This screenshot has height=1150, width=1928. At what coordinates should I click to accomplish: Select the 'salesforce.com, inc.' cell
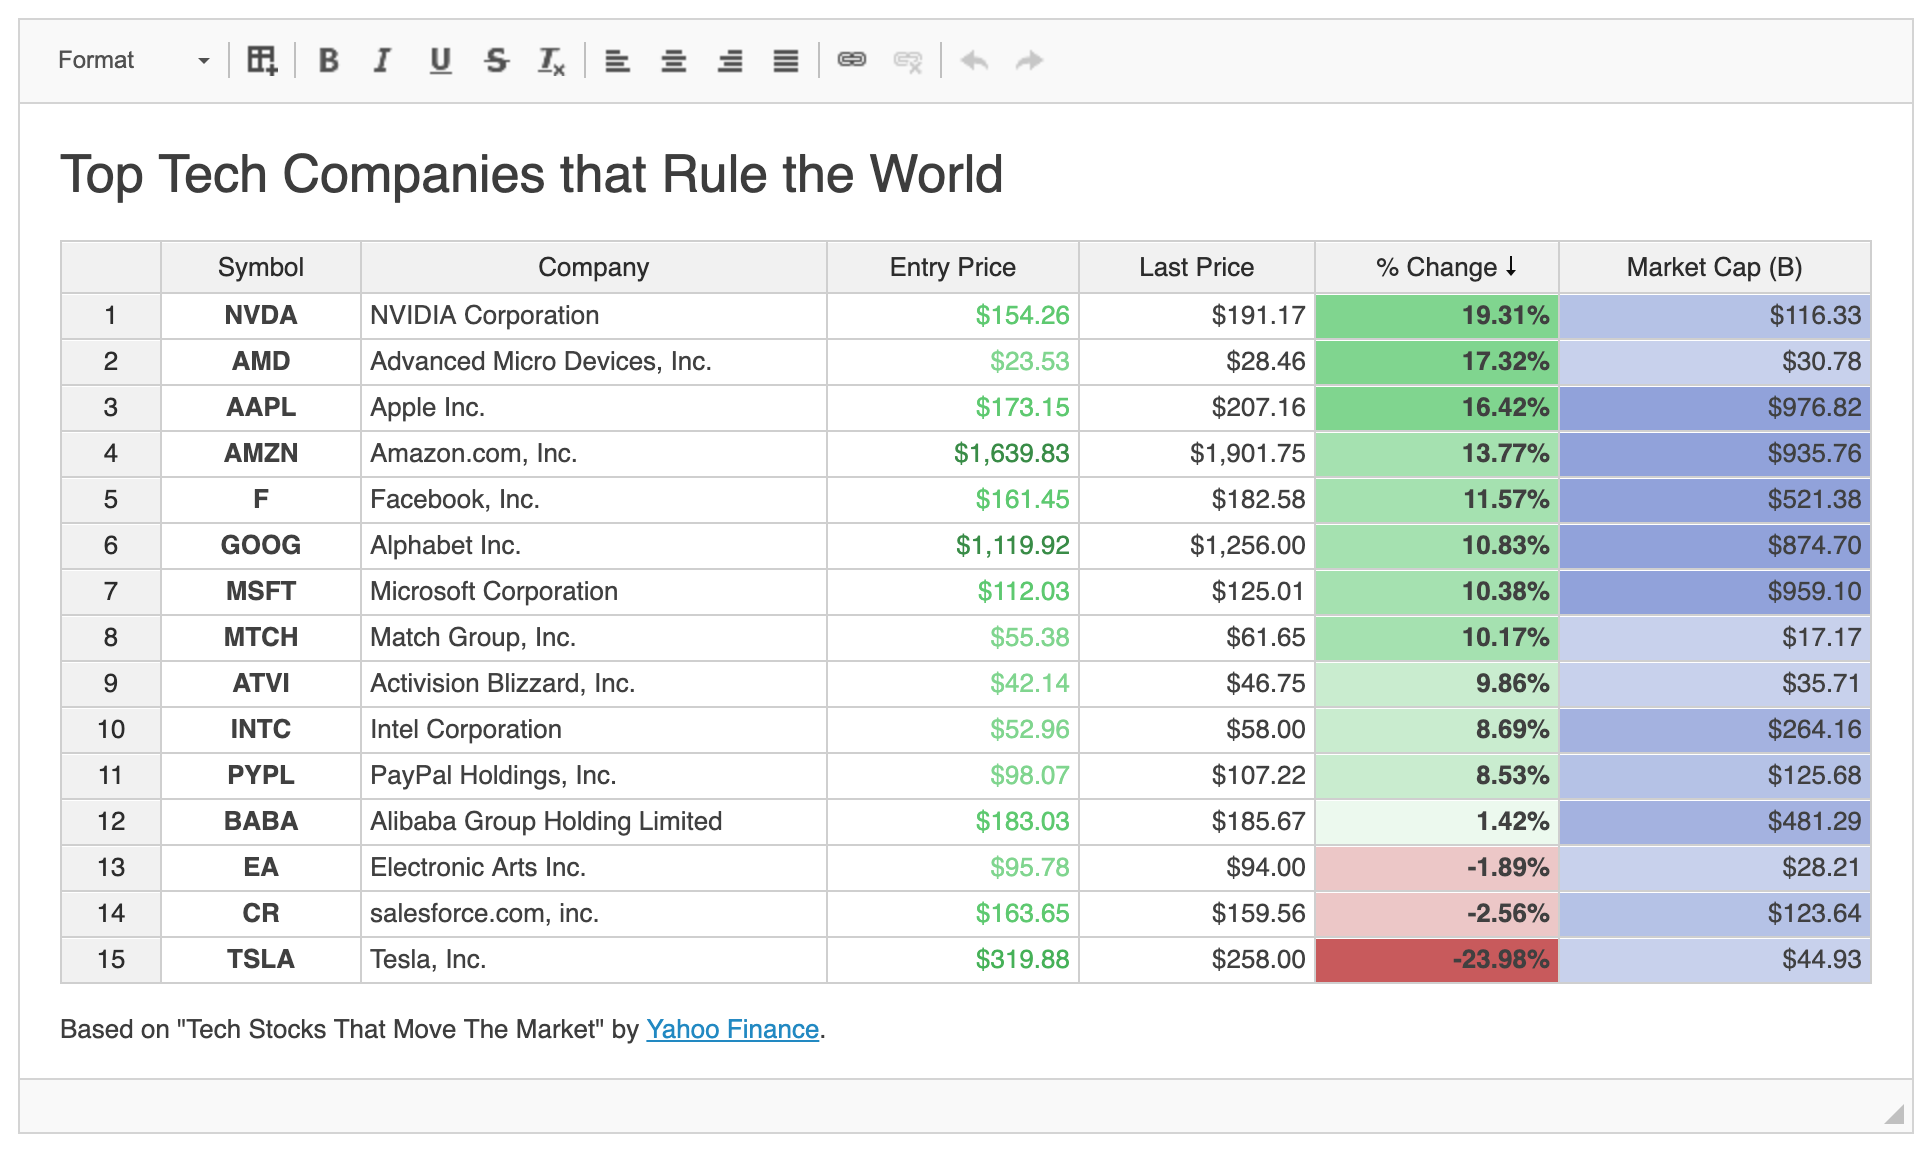[x=594, y=913]
